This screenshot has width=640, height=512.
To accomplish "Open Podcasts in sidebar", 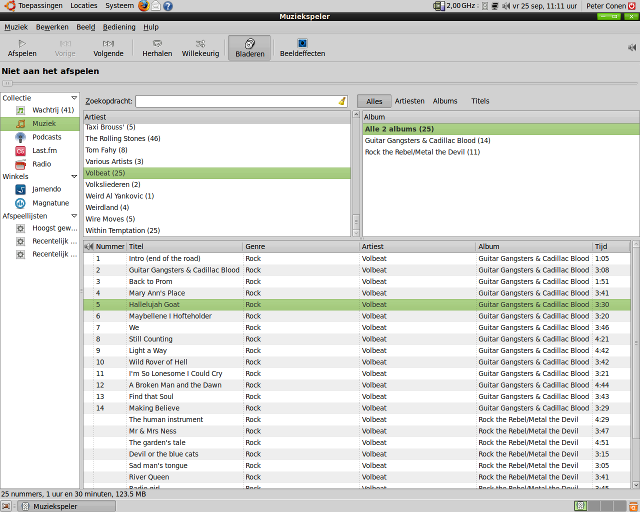I will pyautogui.click(x=40, y=137).
